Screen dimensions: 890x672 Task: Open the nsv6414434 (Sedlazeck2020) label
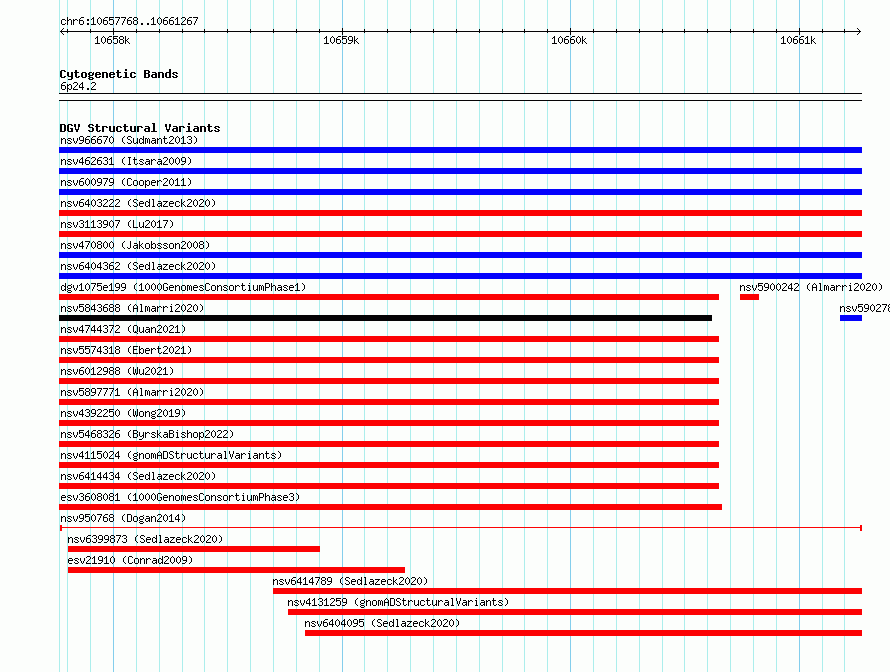138,476
